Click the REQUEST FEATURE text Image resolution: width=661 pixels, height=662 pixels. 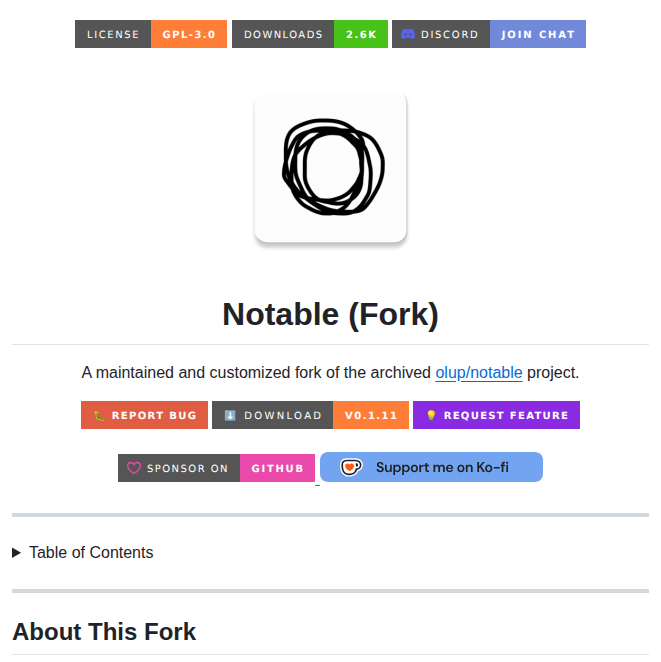(x=506, y=415)
